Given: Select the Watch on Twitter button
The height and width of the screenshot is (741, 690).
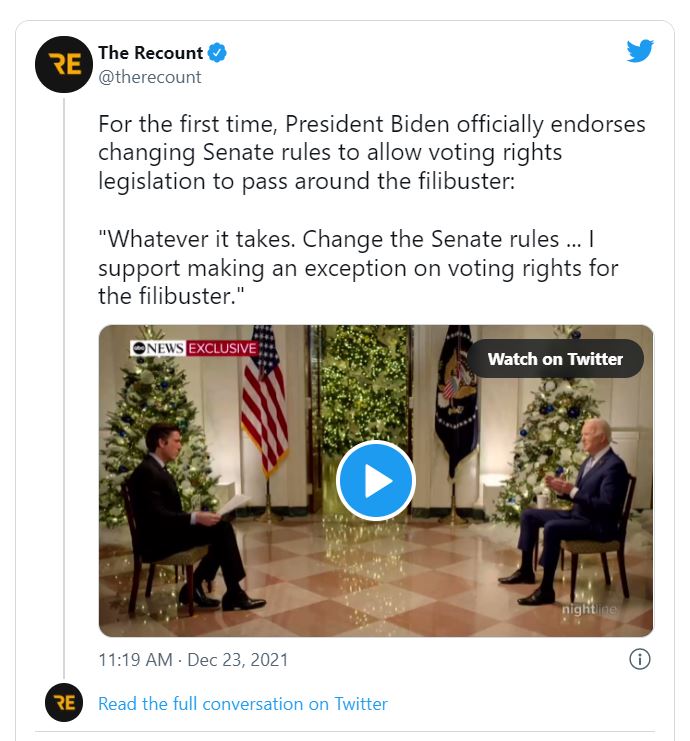Looking at the screenshot, I should [555, 359].
